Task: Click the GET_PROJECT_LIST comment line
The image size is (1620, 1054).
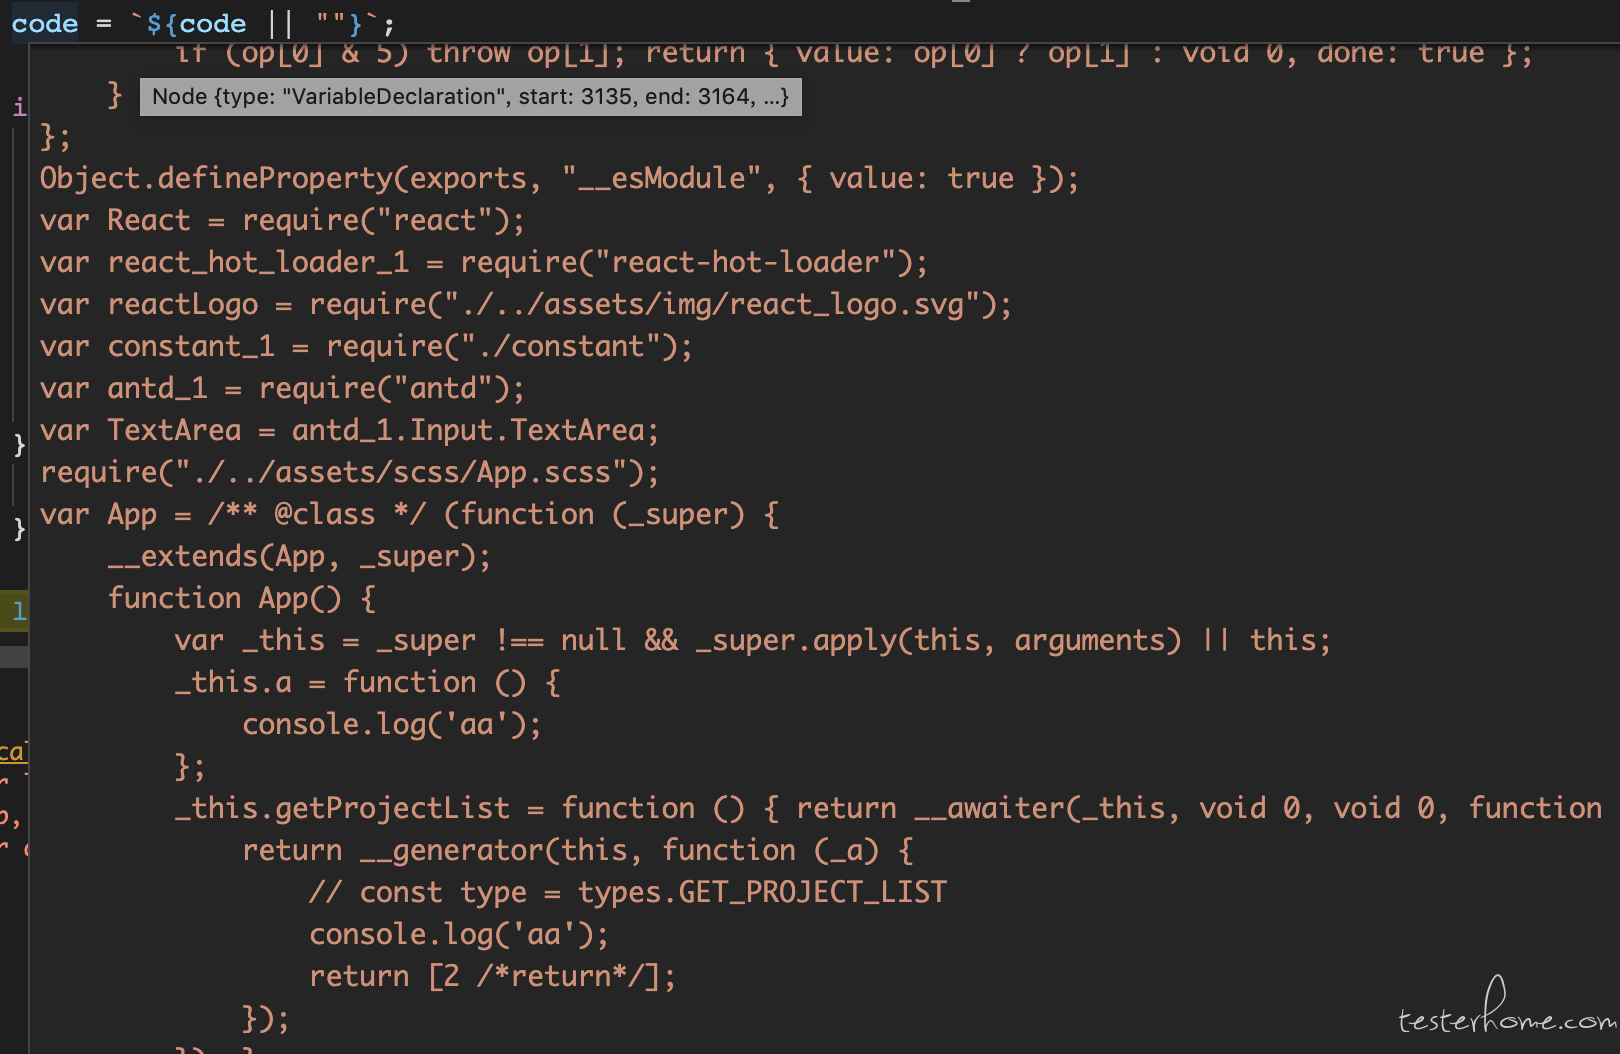Action: (628, 892)
